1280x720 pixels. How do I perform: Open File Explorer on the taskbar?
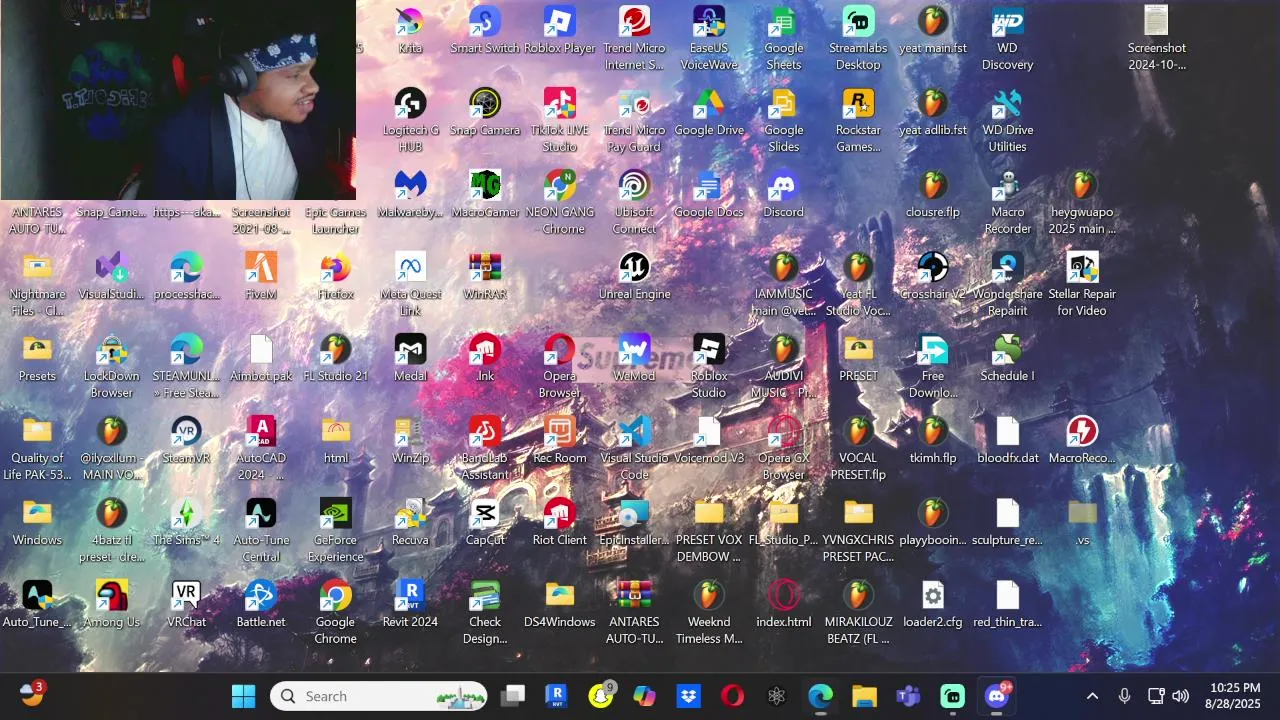click(864, 696)
